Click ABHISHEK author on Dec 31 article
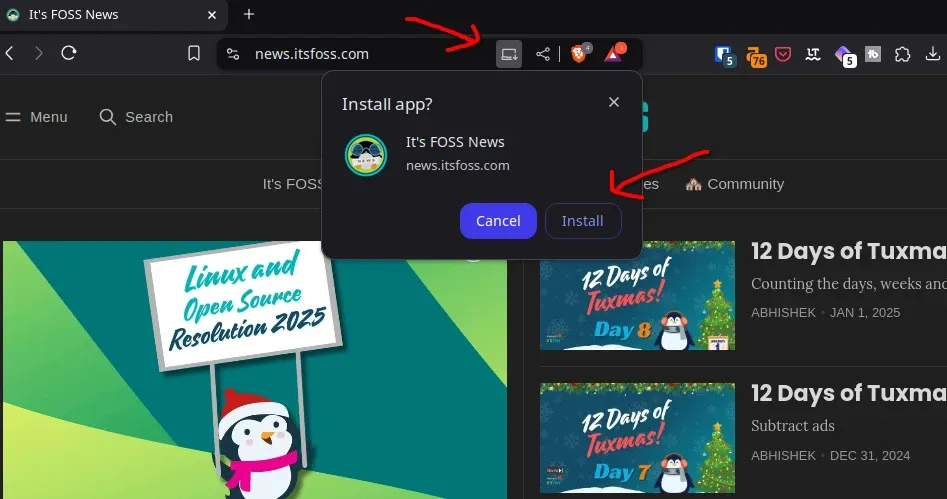The image size is (947, 499). click(783, 456)
